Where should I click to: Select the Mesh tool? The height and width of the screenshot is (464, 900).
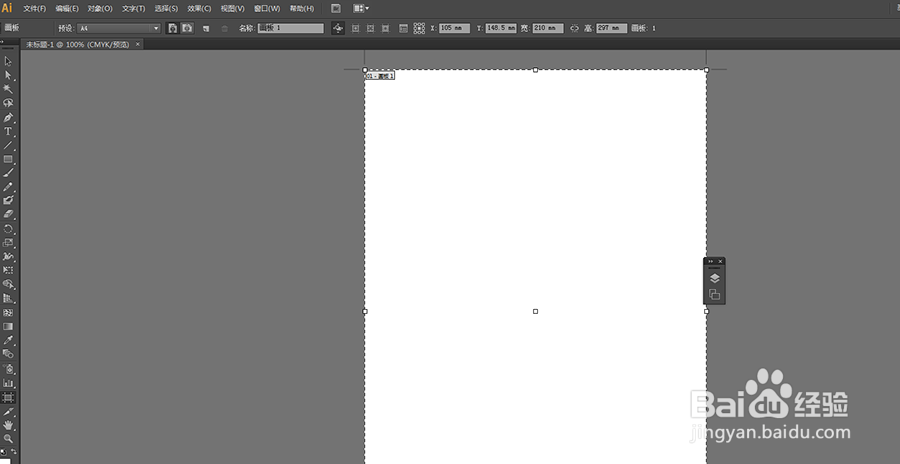pyautogui.click(x=8, y=312)
